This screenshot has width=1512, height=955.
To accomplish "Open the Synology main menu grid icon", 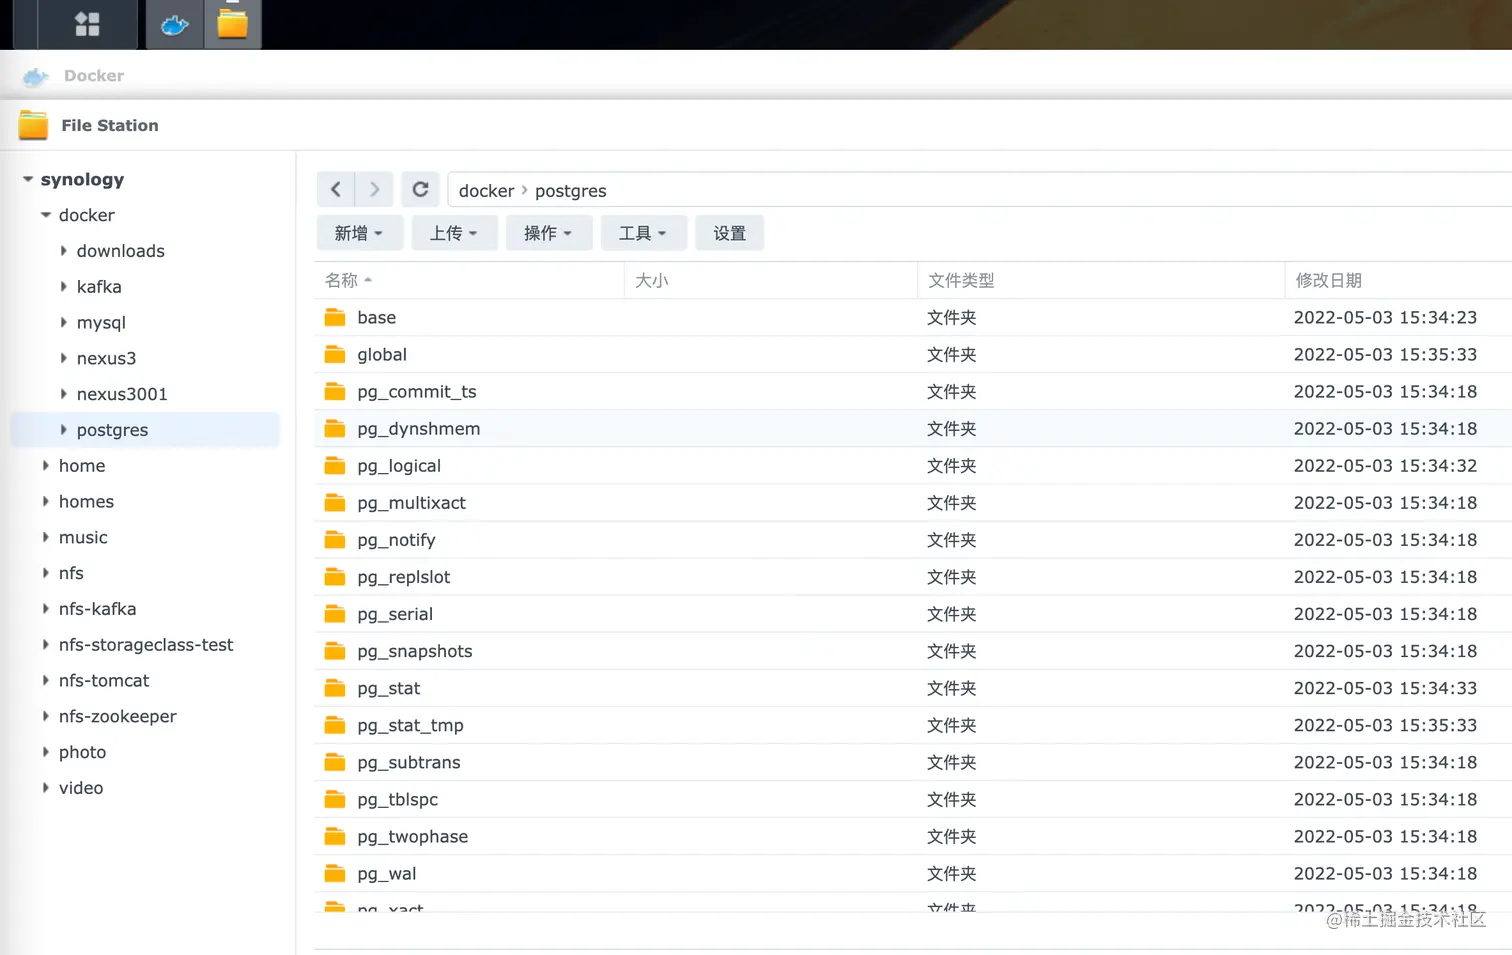I will (x=88, y=24).
